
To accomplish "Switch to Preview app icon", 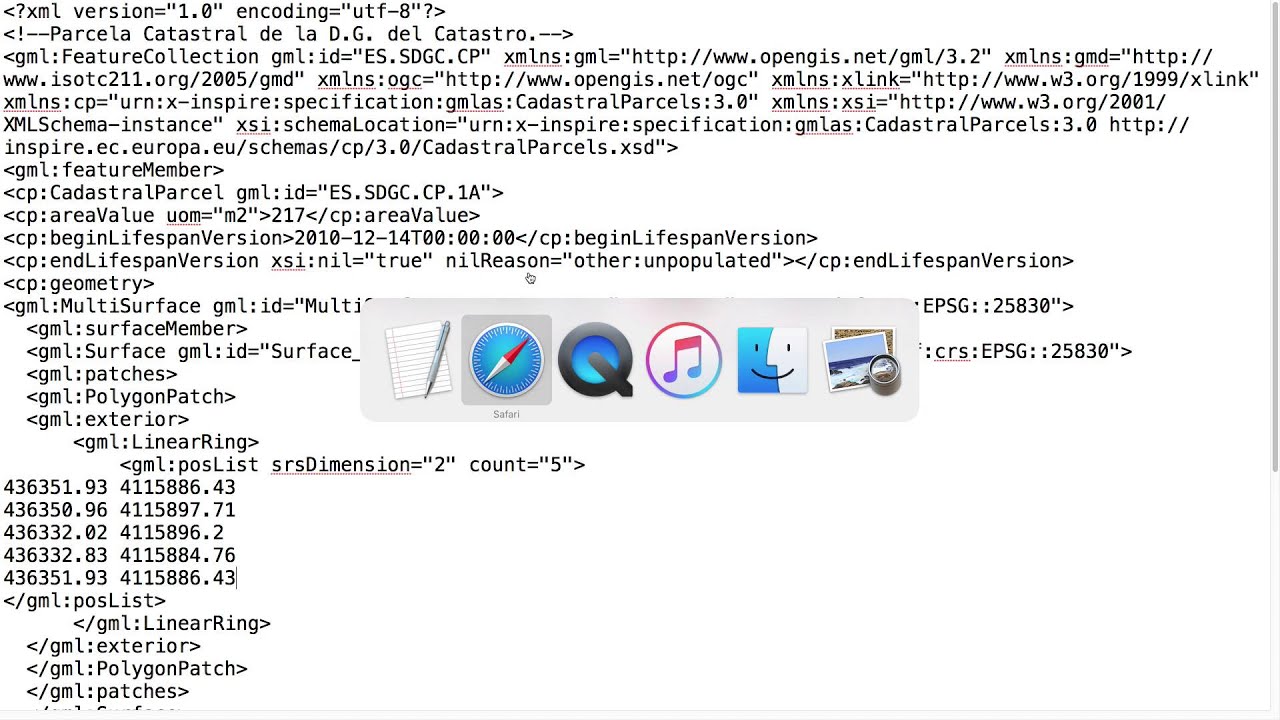I will click(x=861, y=360).
